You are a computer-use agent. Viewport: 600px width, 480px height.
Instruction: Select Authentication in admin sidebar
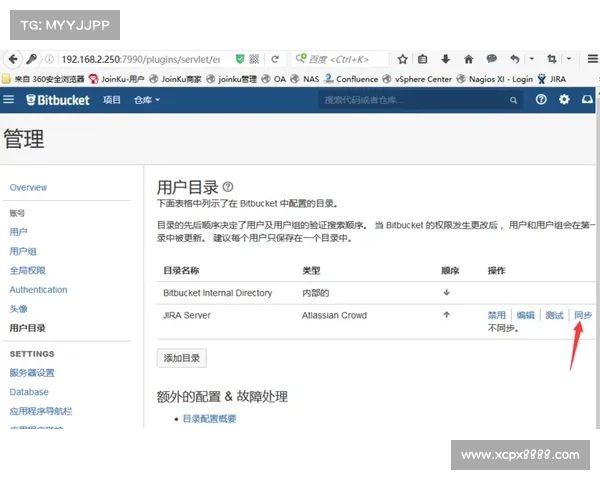pyautogui.click(x=38, y=290)
